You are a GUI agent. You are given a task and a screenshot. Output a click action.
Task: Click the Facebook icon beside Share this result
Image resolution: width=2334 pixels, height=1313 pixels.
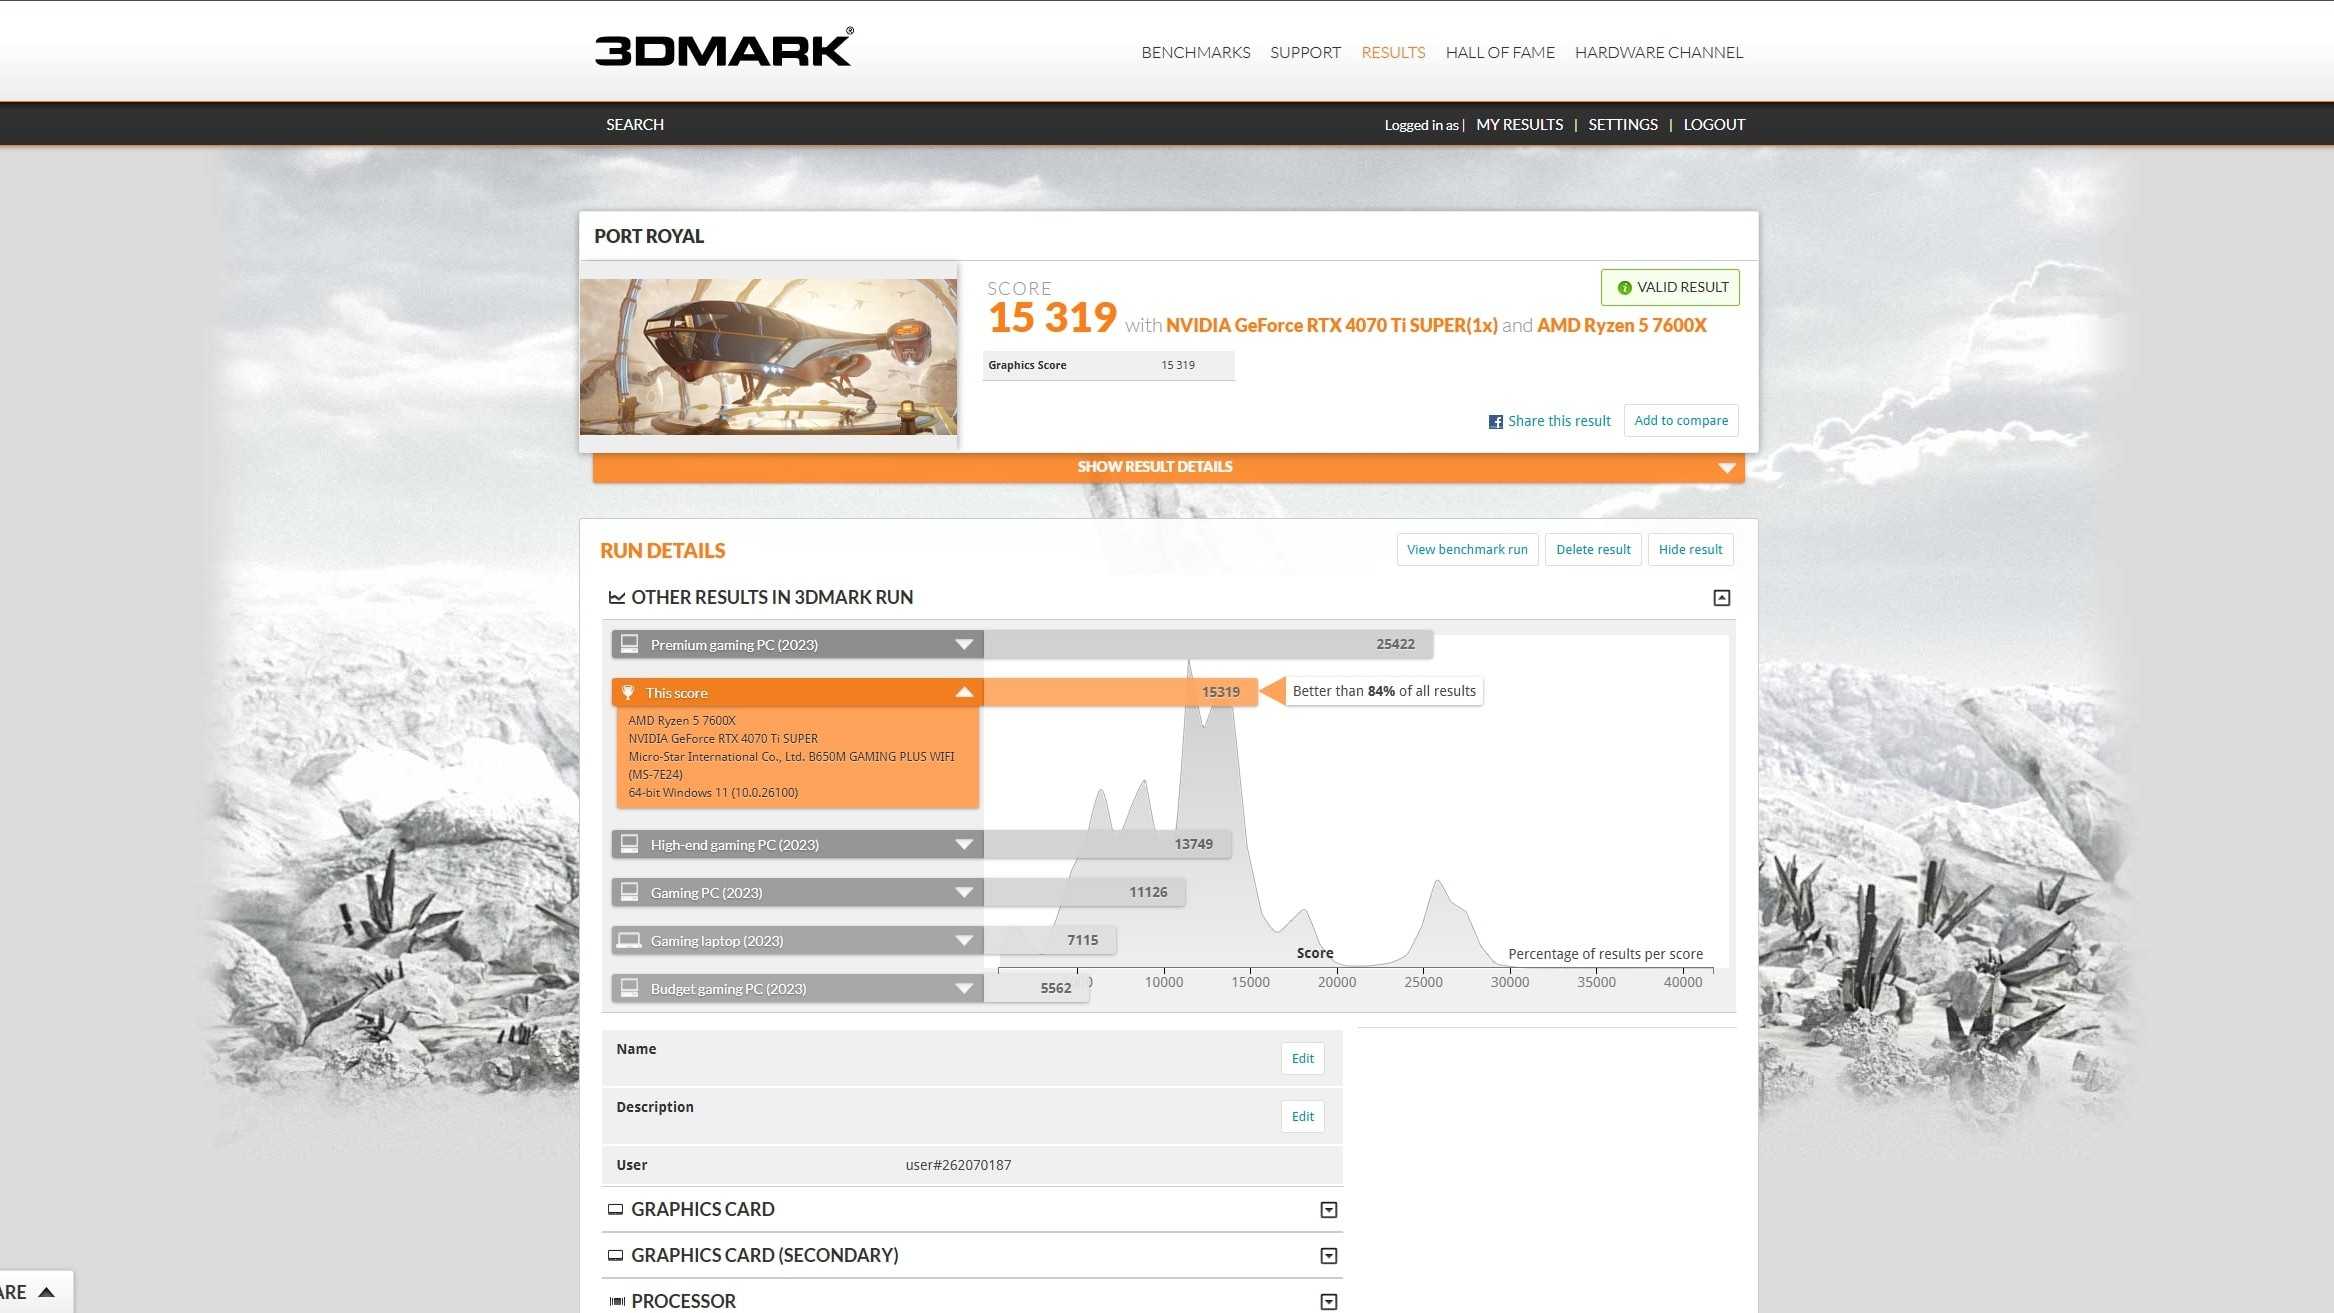click(x=1495, y=422)
